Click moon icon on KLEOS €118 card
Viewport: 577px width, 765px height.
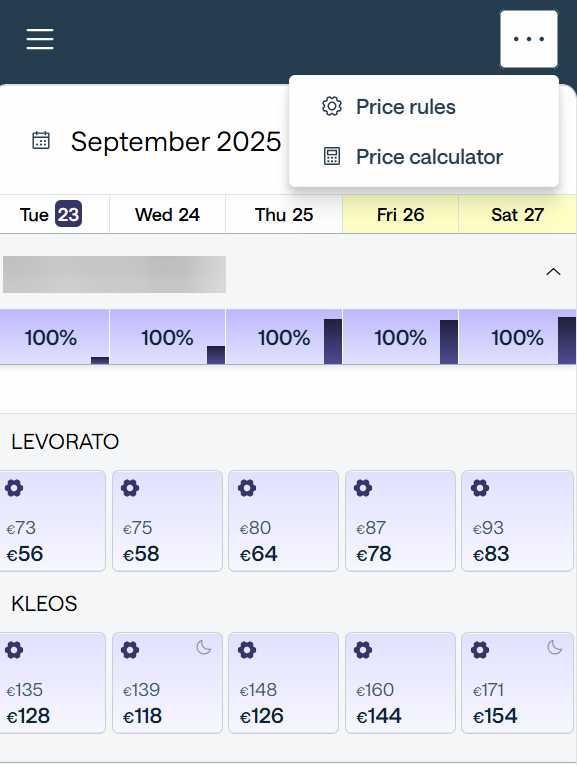click(204, 648)
